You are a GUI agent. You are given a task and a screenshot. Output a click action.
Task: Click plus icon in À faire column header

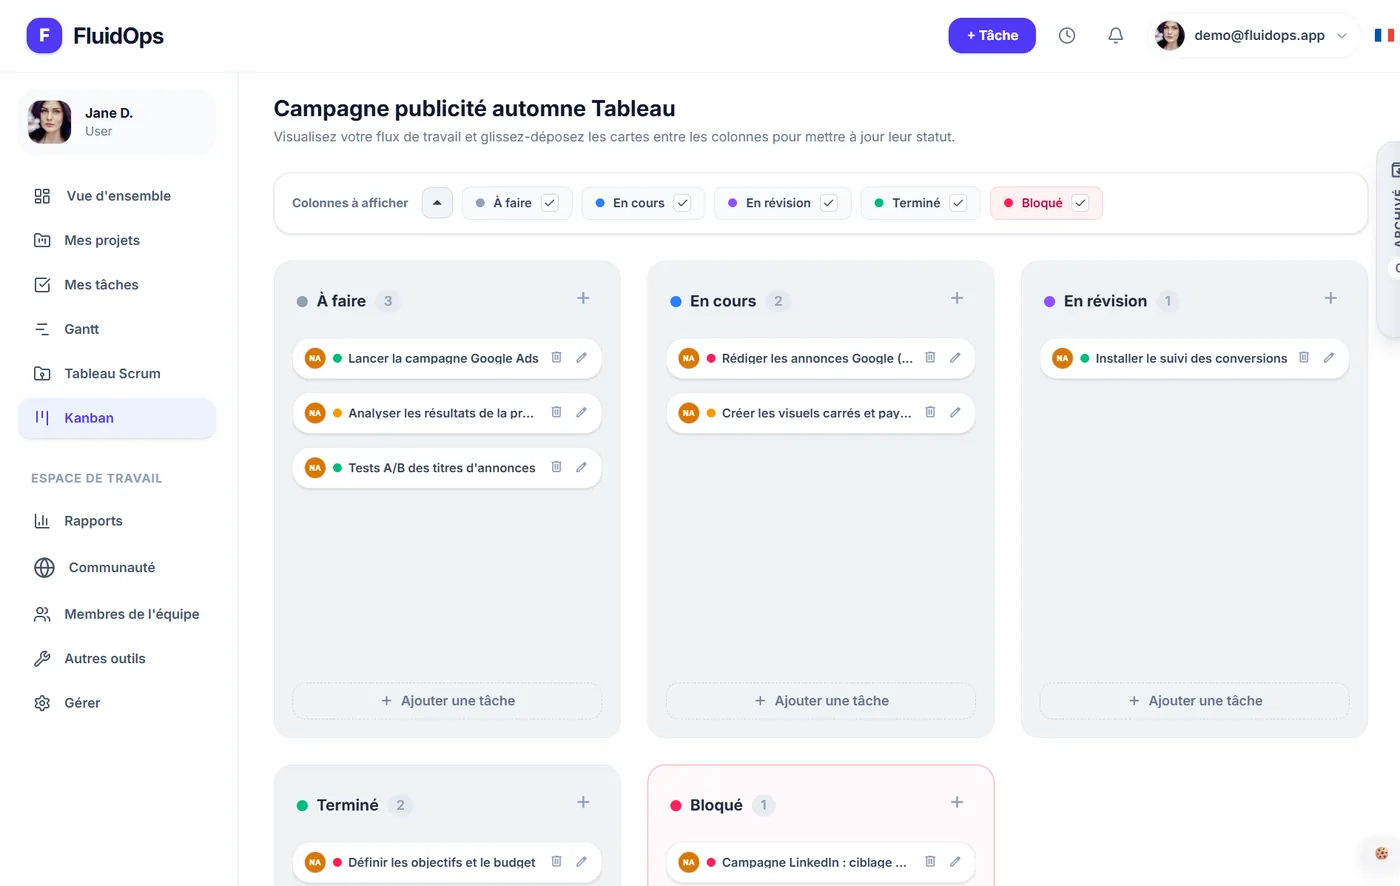(x=583, y=298)
